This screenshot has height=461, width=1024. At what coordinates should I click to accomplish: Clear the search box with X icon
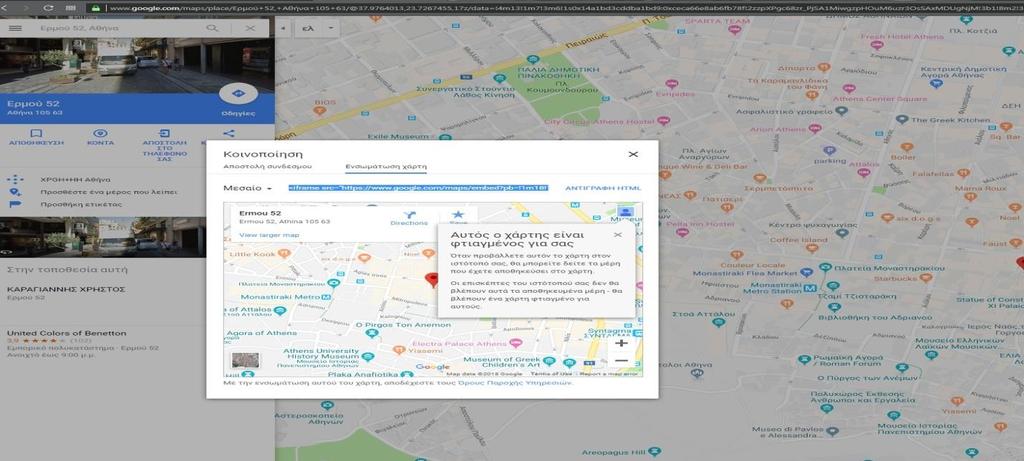coord(250,29)
